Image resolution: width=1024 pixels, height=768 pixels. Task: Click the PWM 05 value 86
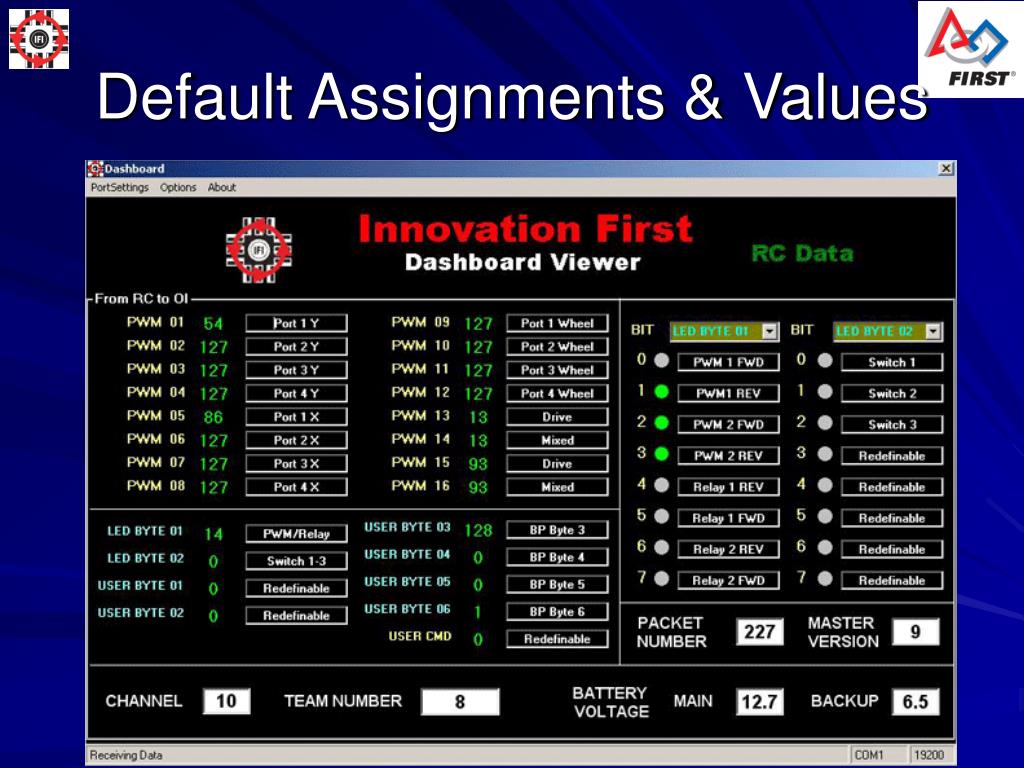[x=213, y=417]
